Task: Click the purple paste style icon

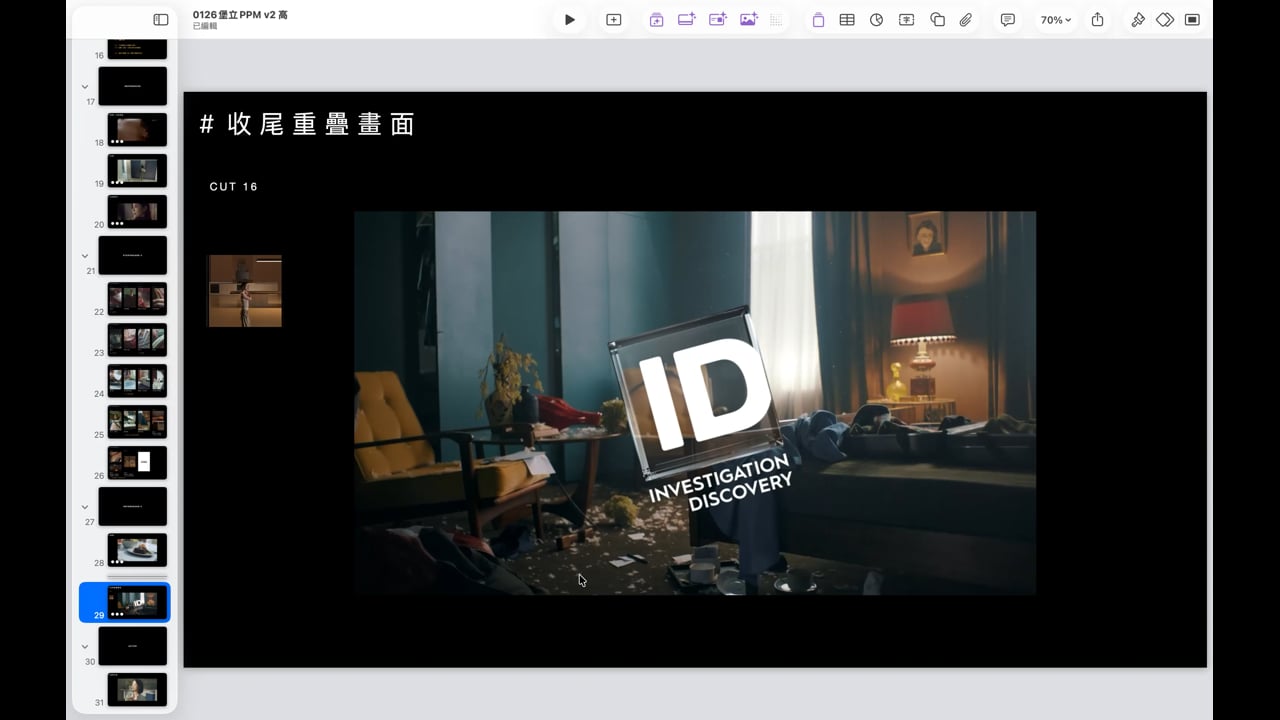Action: tap(818, 20)
